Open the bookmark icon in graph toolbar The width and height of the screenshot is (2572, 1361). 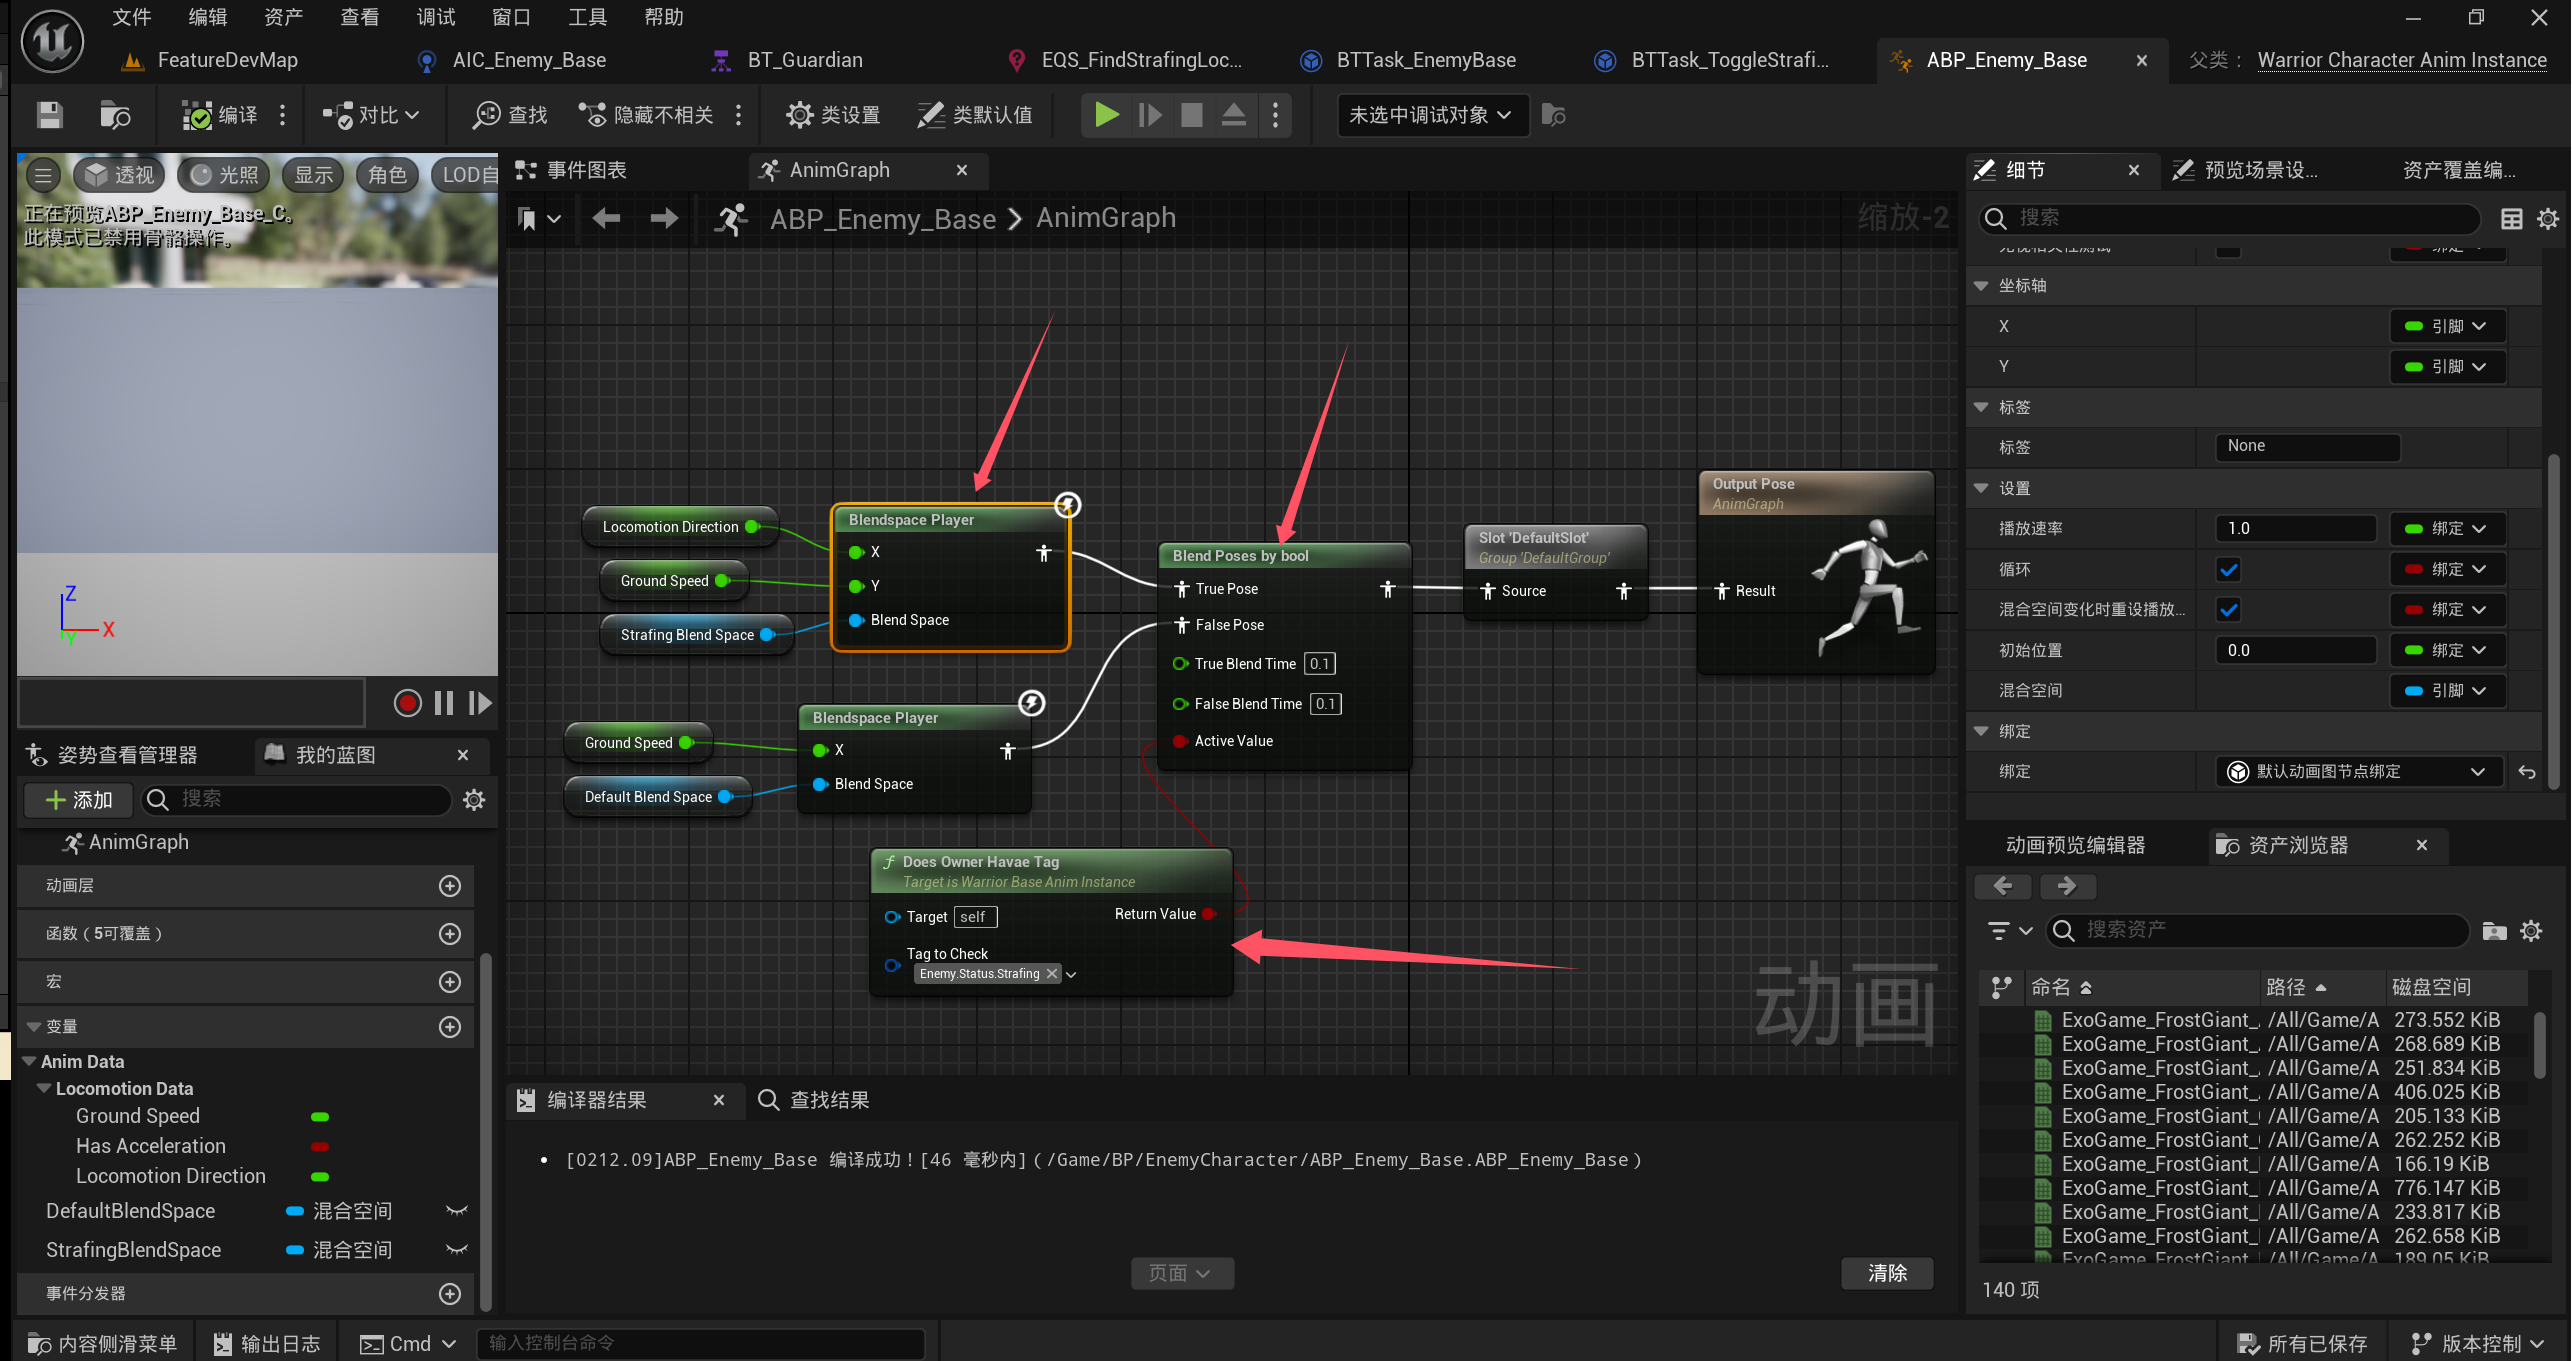tap(527, 218)
